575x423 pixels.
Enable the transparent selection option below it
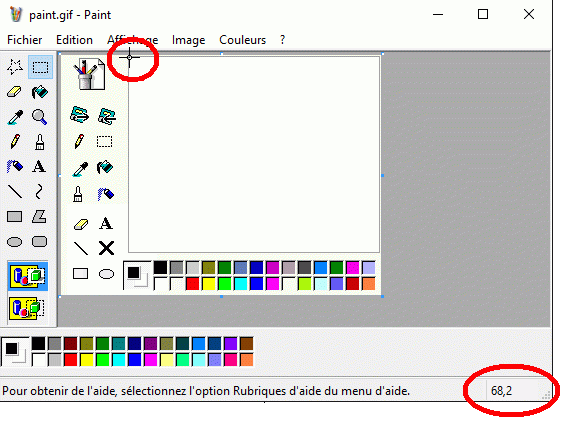[28, 308]
